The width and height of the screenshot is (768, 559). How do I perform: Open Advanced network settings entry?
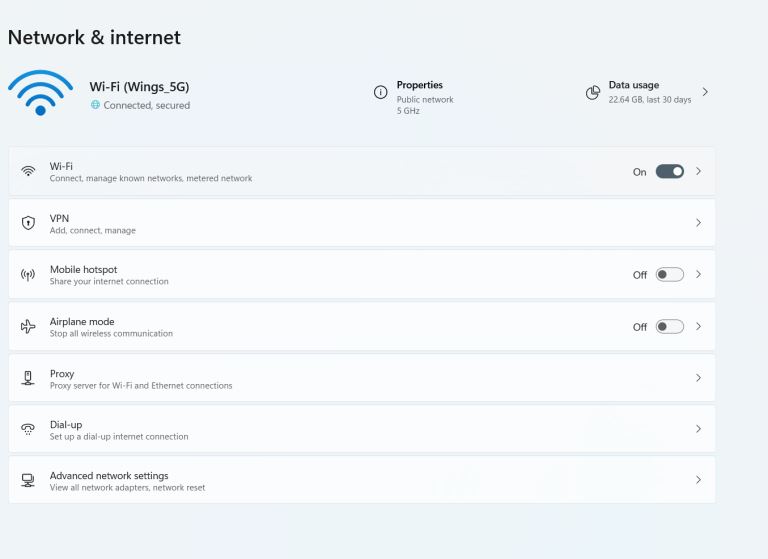362,480
